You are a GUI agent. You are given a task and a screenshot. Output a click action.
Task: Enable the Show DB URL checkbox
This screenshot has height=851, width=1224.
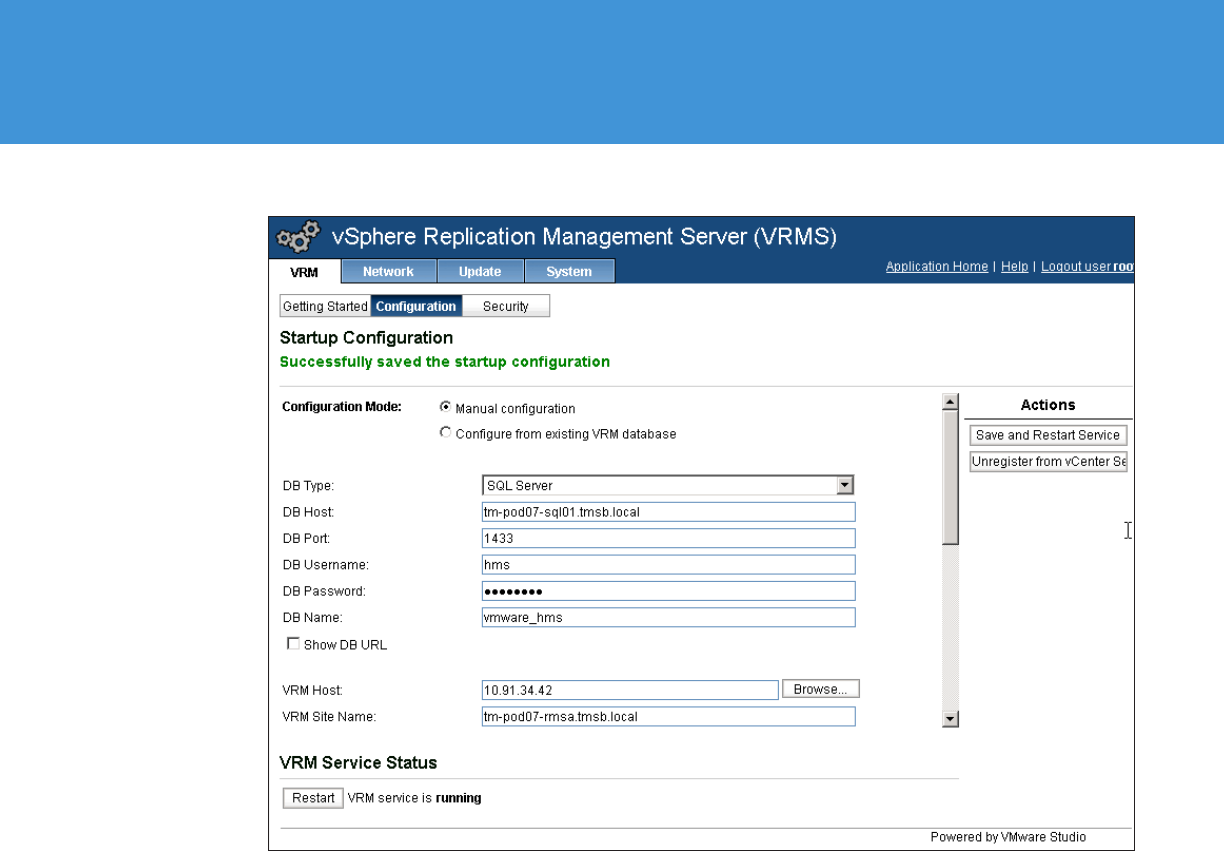click(293, 644)
